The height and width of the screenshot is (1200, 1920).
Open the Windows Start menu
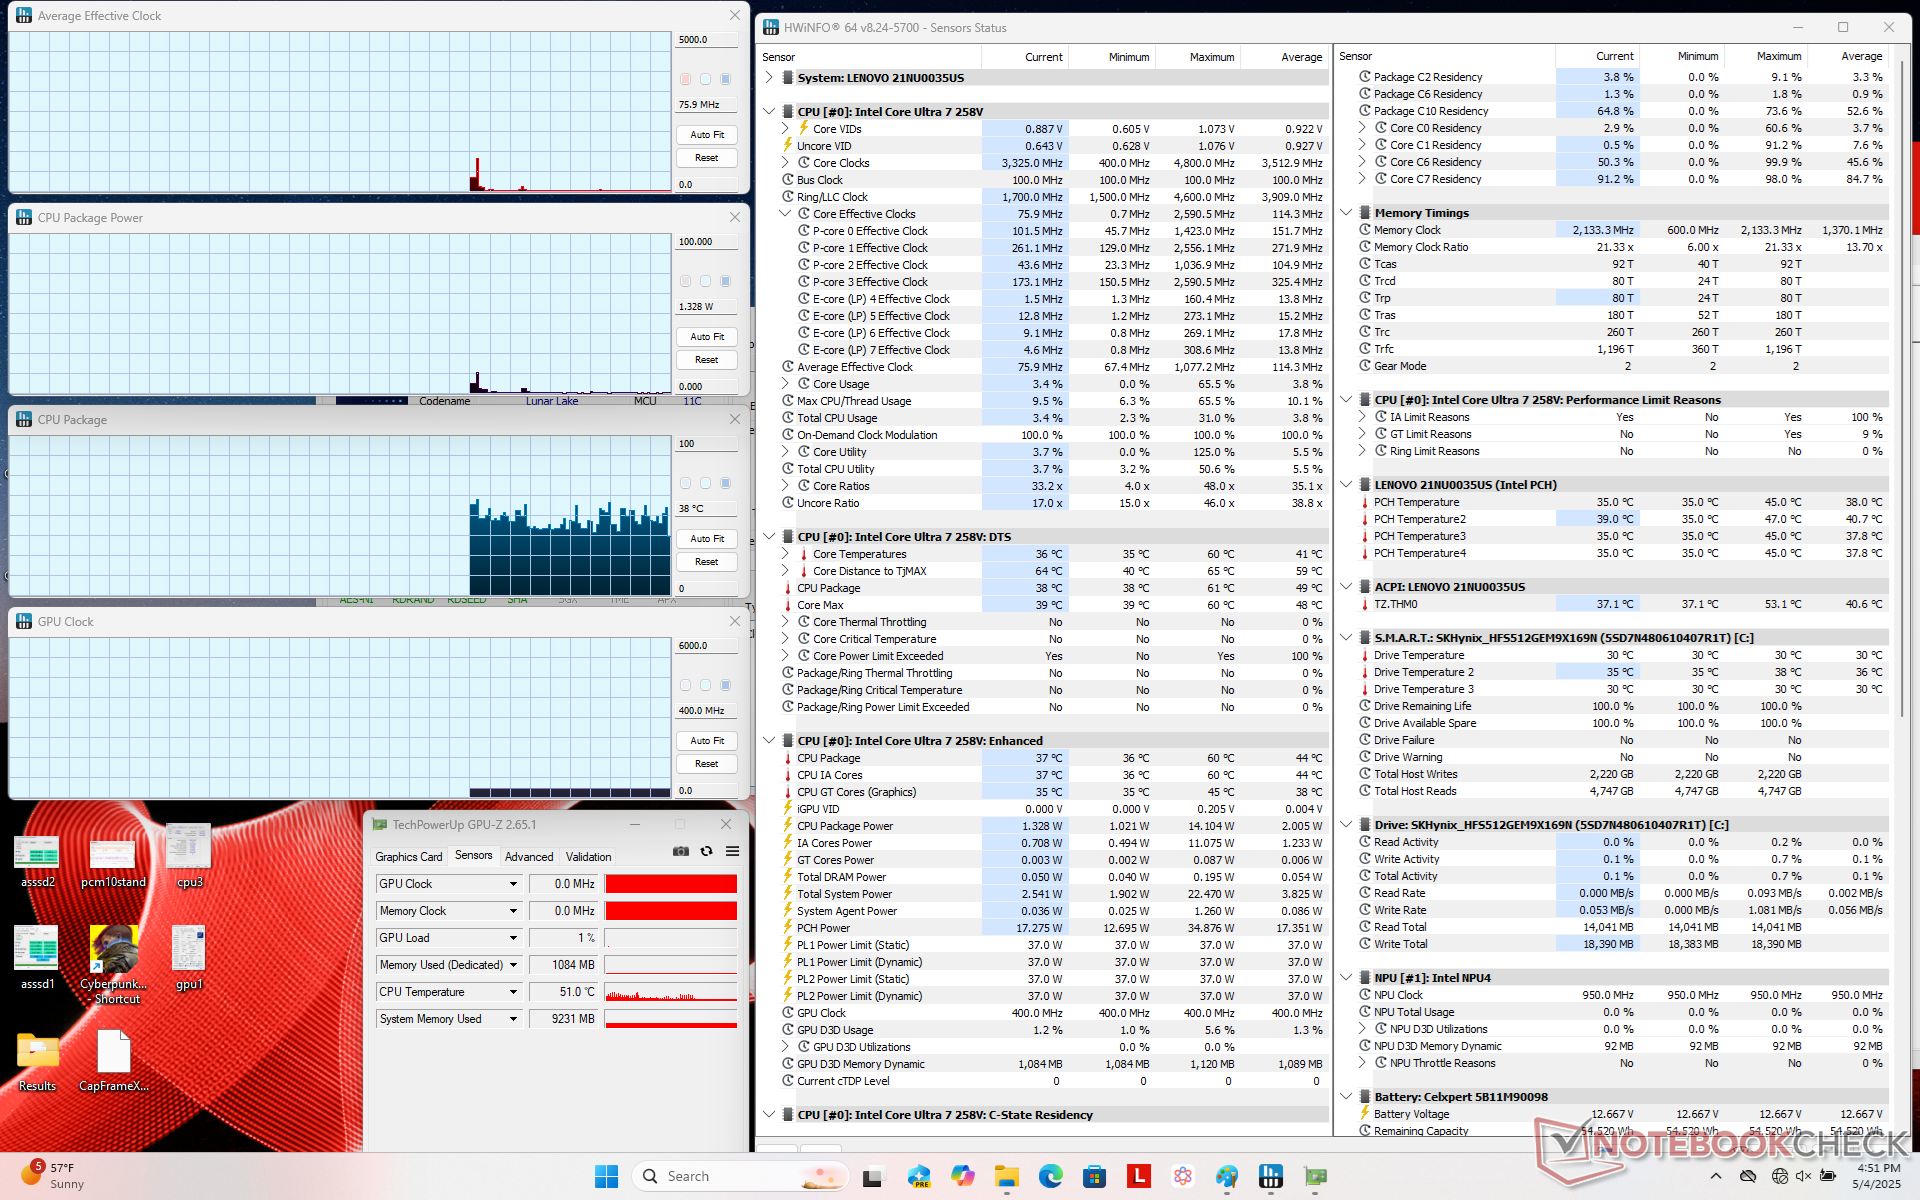(x=606, y=1176)
